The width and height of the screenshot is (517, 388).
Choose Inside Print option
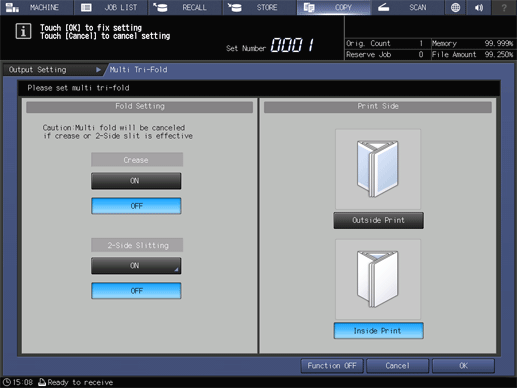pyautogui.click(x=379, y=331)
